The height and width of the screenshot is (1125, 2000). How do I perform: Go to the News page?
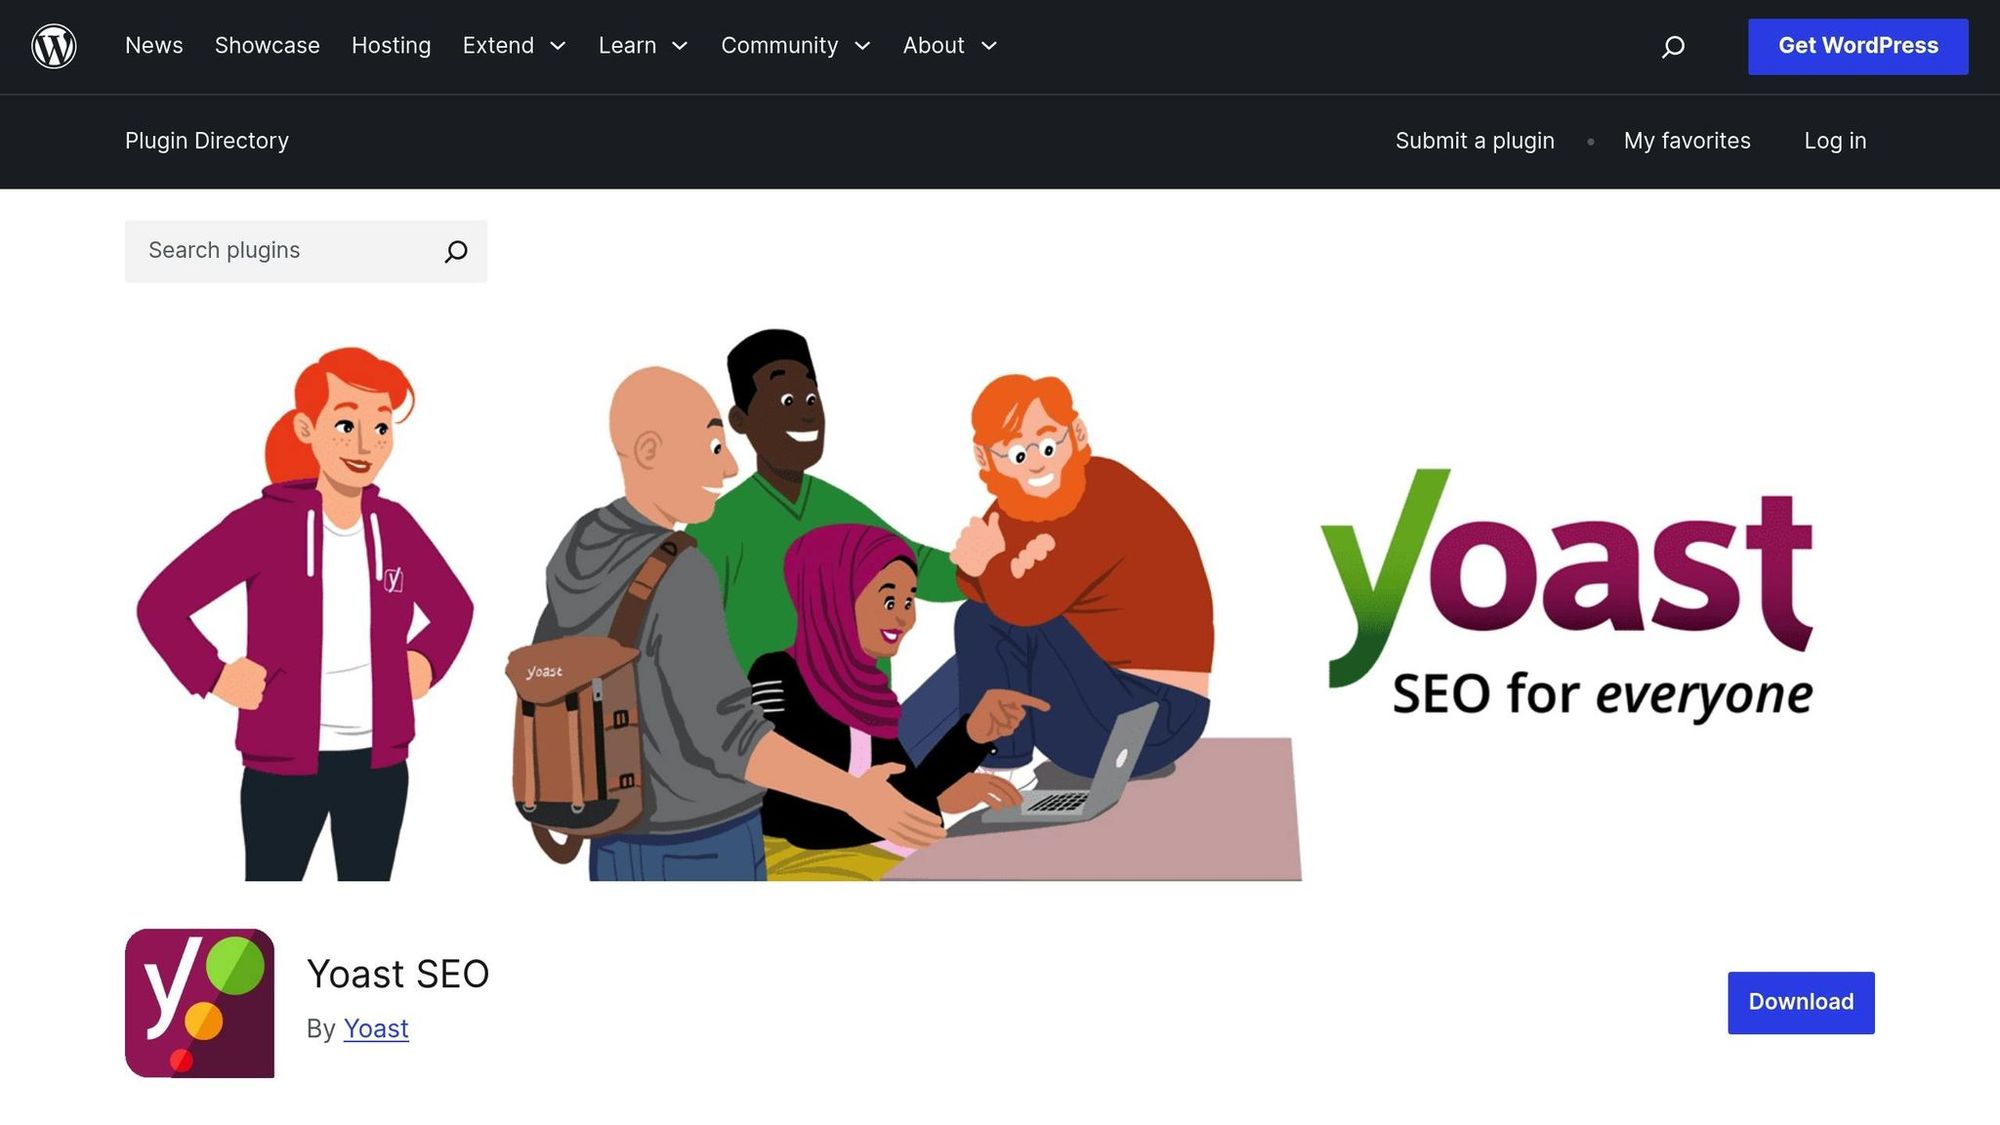coord(154,46)
